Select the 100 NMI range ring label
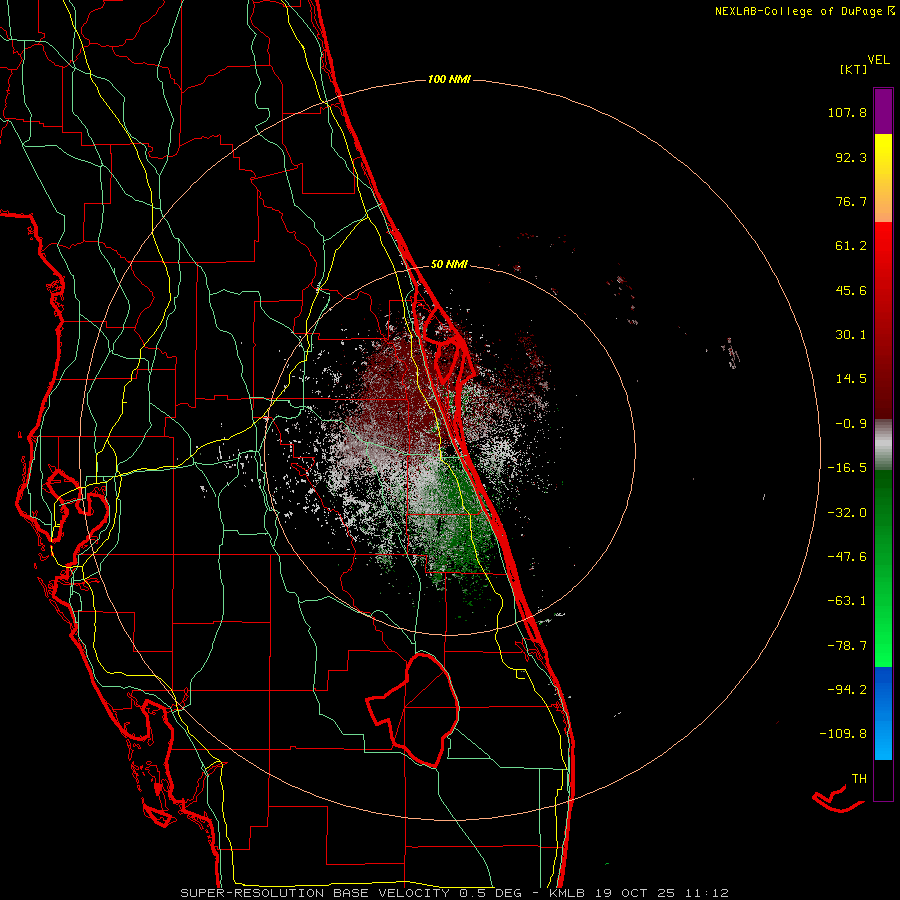Viewport: 900px width, 900px height. (x=449, y=79)
